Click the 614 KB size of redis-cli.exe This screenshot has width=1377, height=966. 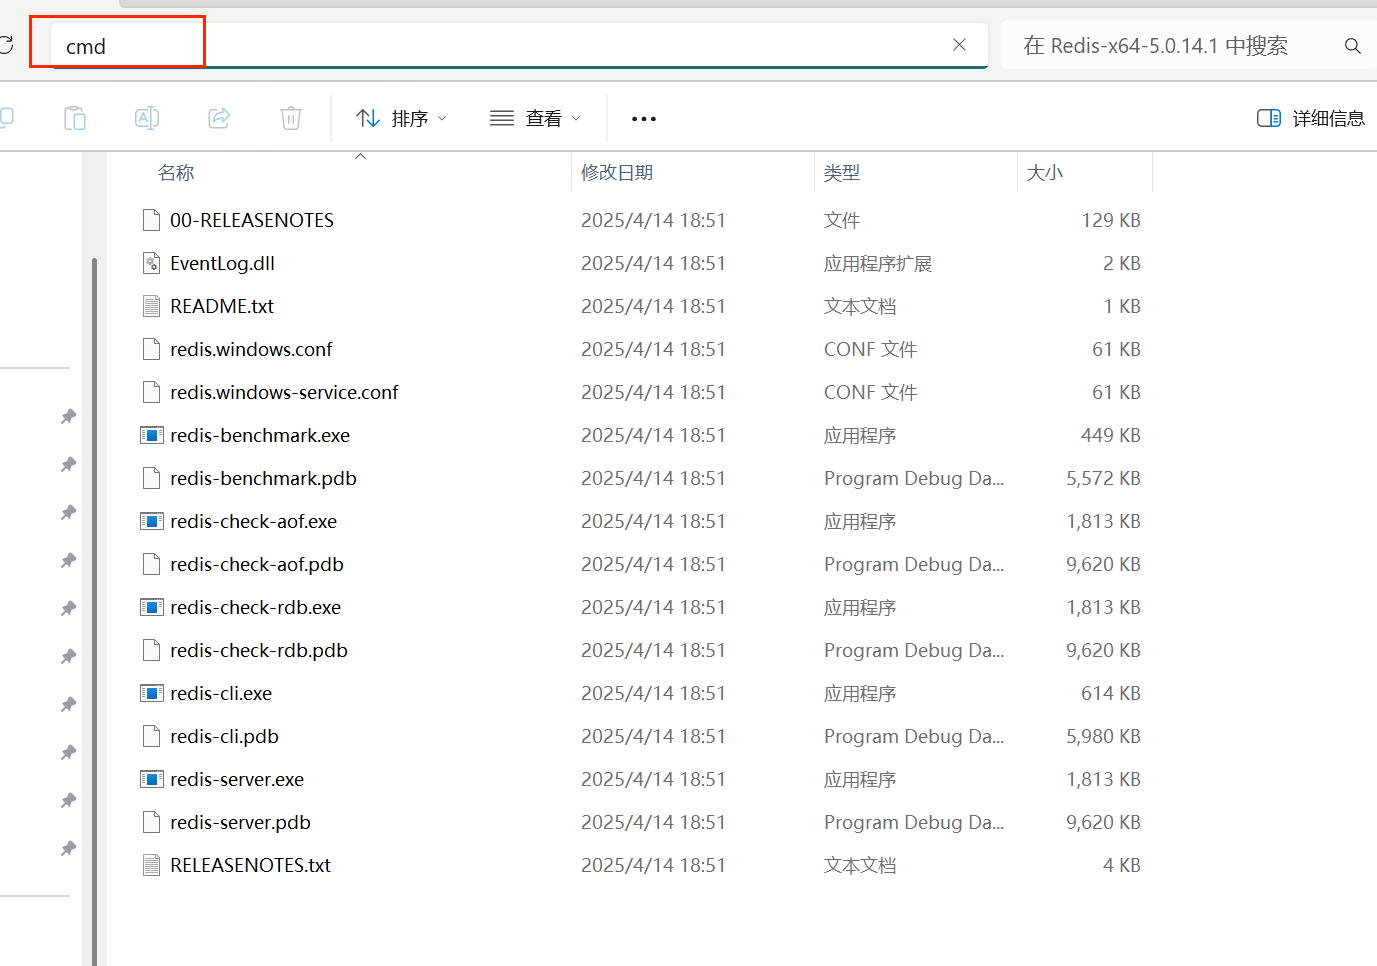1111,693
